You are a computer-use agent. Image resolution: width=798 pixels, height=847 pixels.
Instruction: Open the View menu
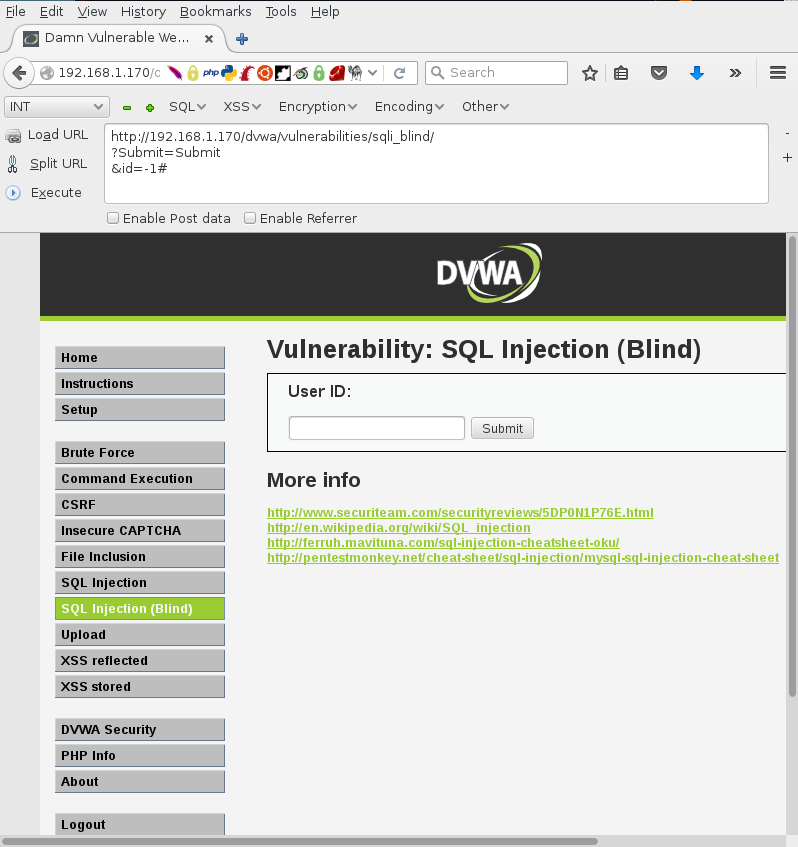[92, 11]
